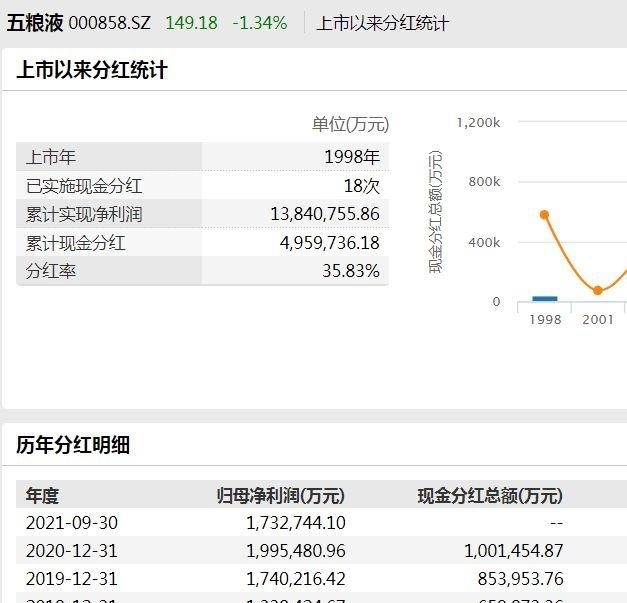Click the 18次 dividend count value
This screenshot has height=603, width=627.
361,186
